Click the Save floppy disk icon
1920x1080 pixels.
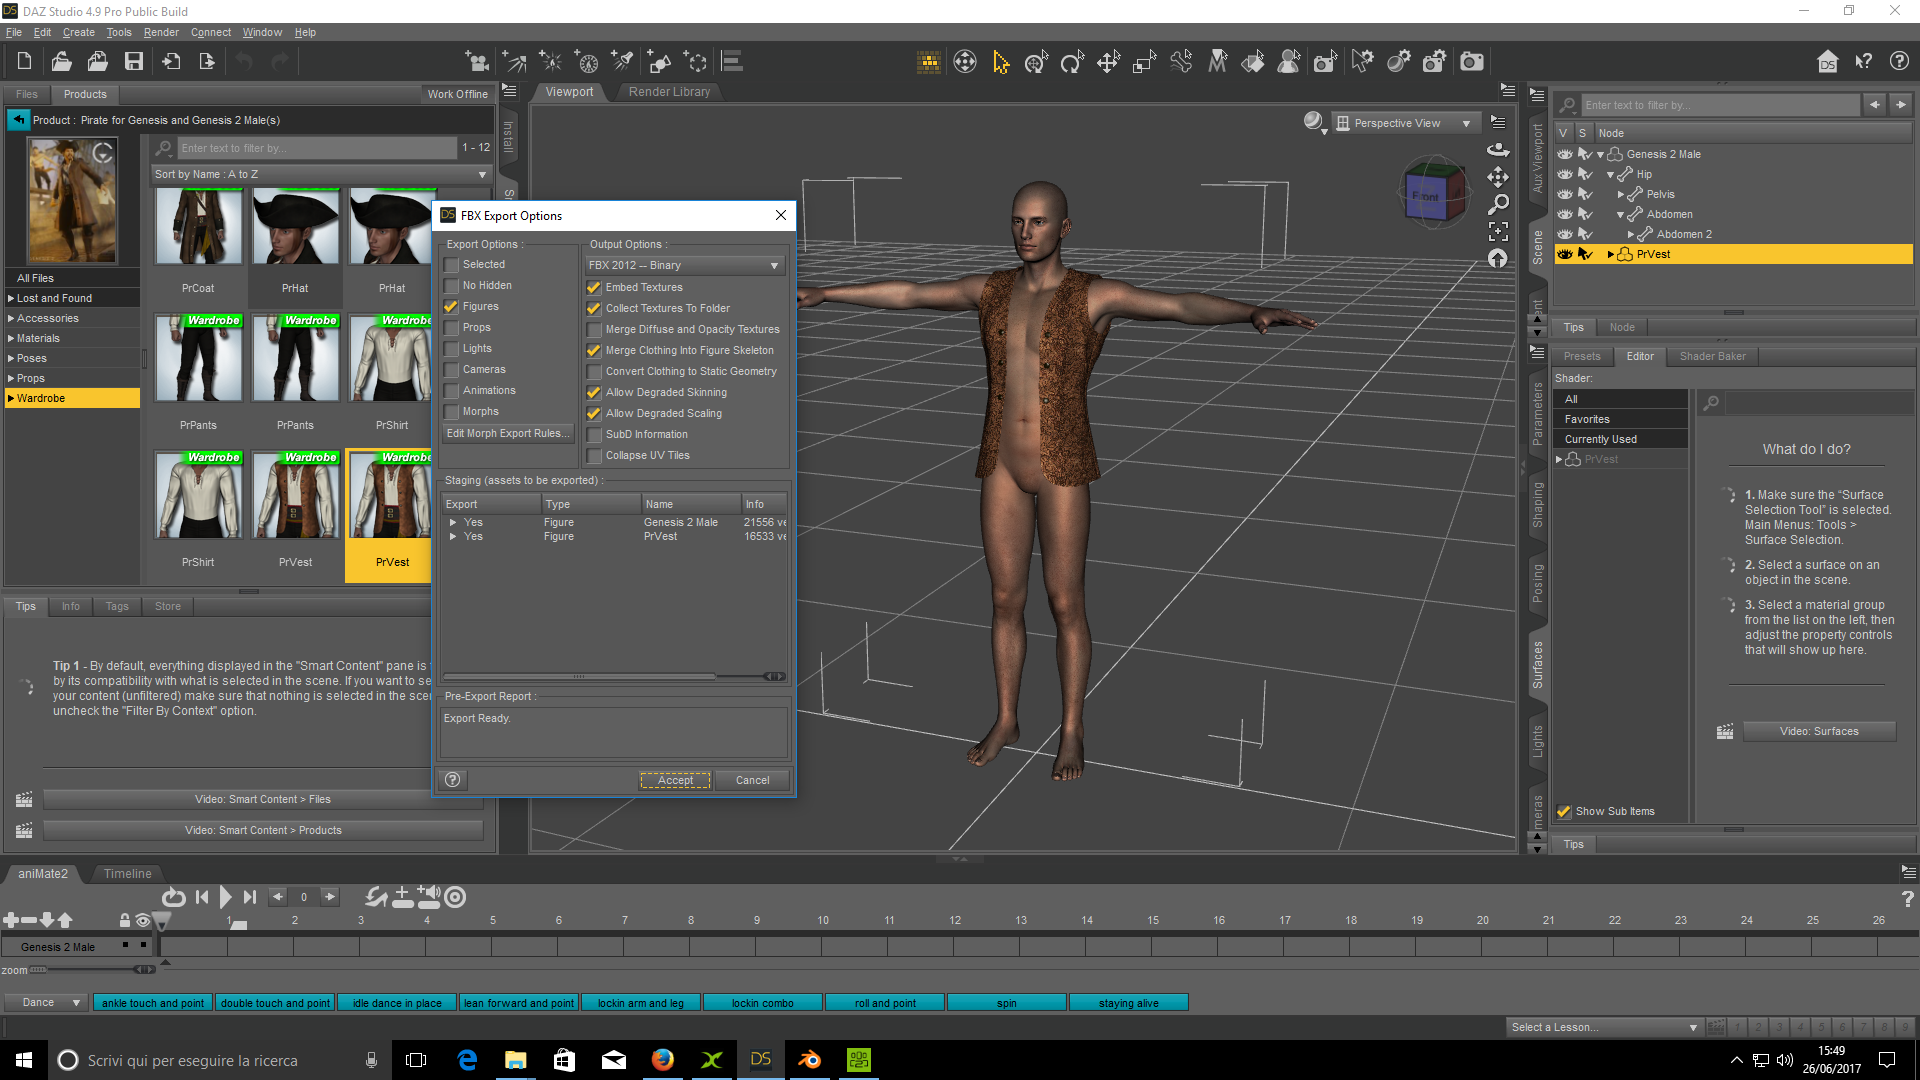point(133,61)
